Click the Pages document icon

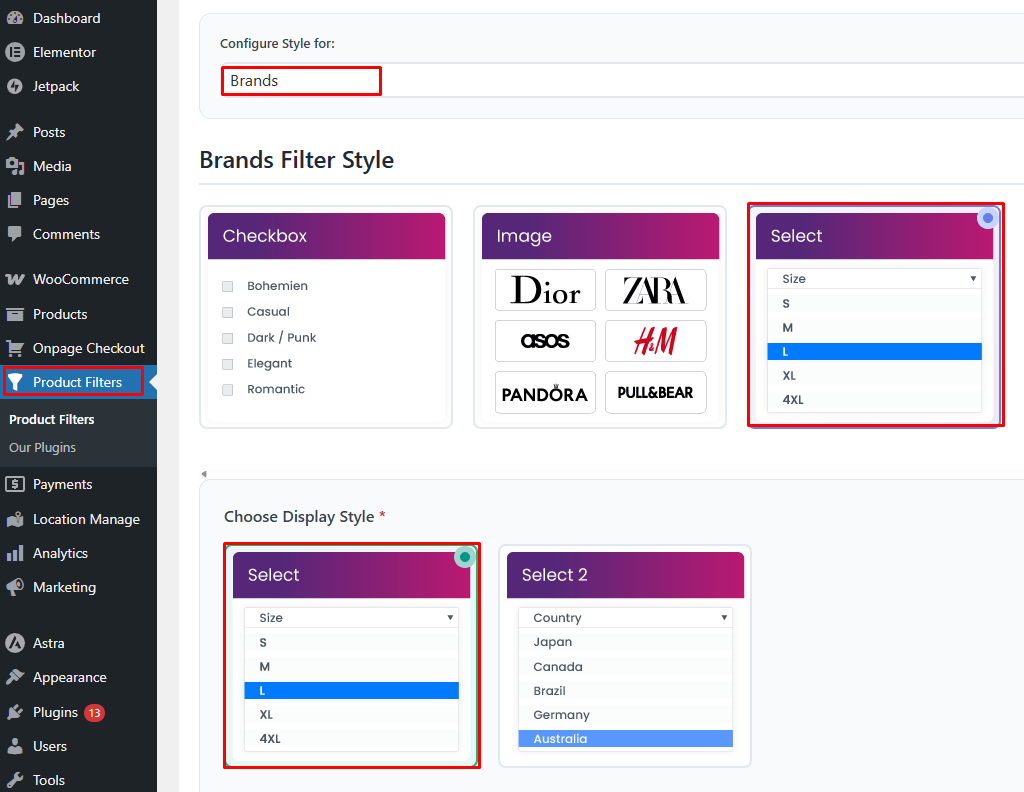[x=15, y=200]
